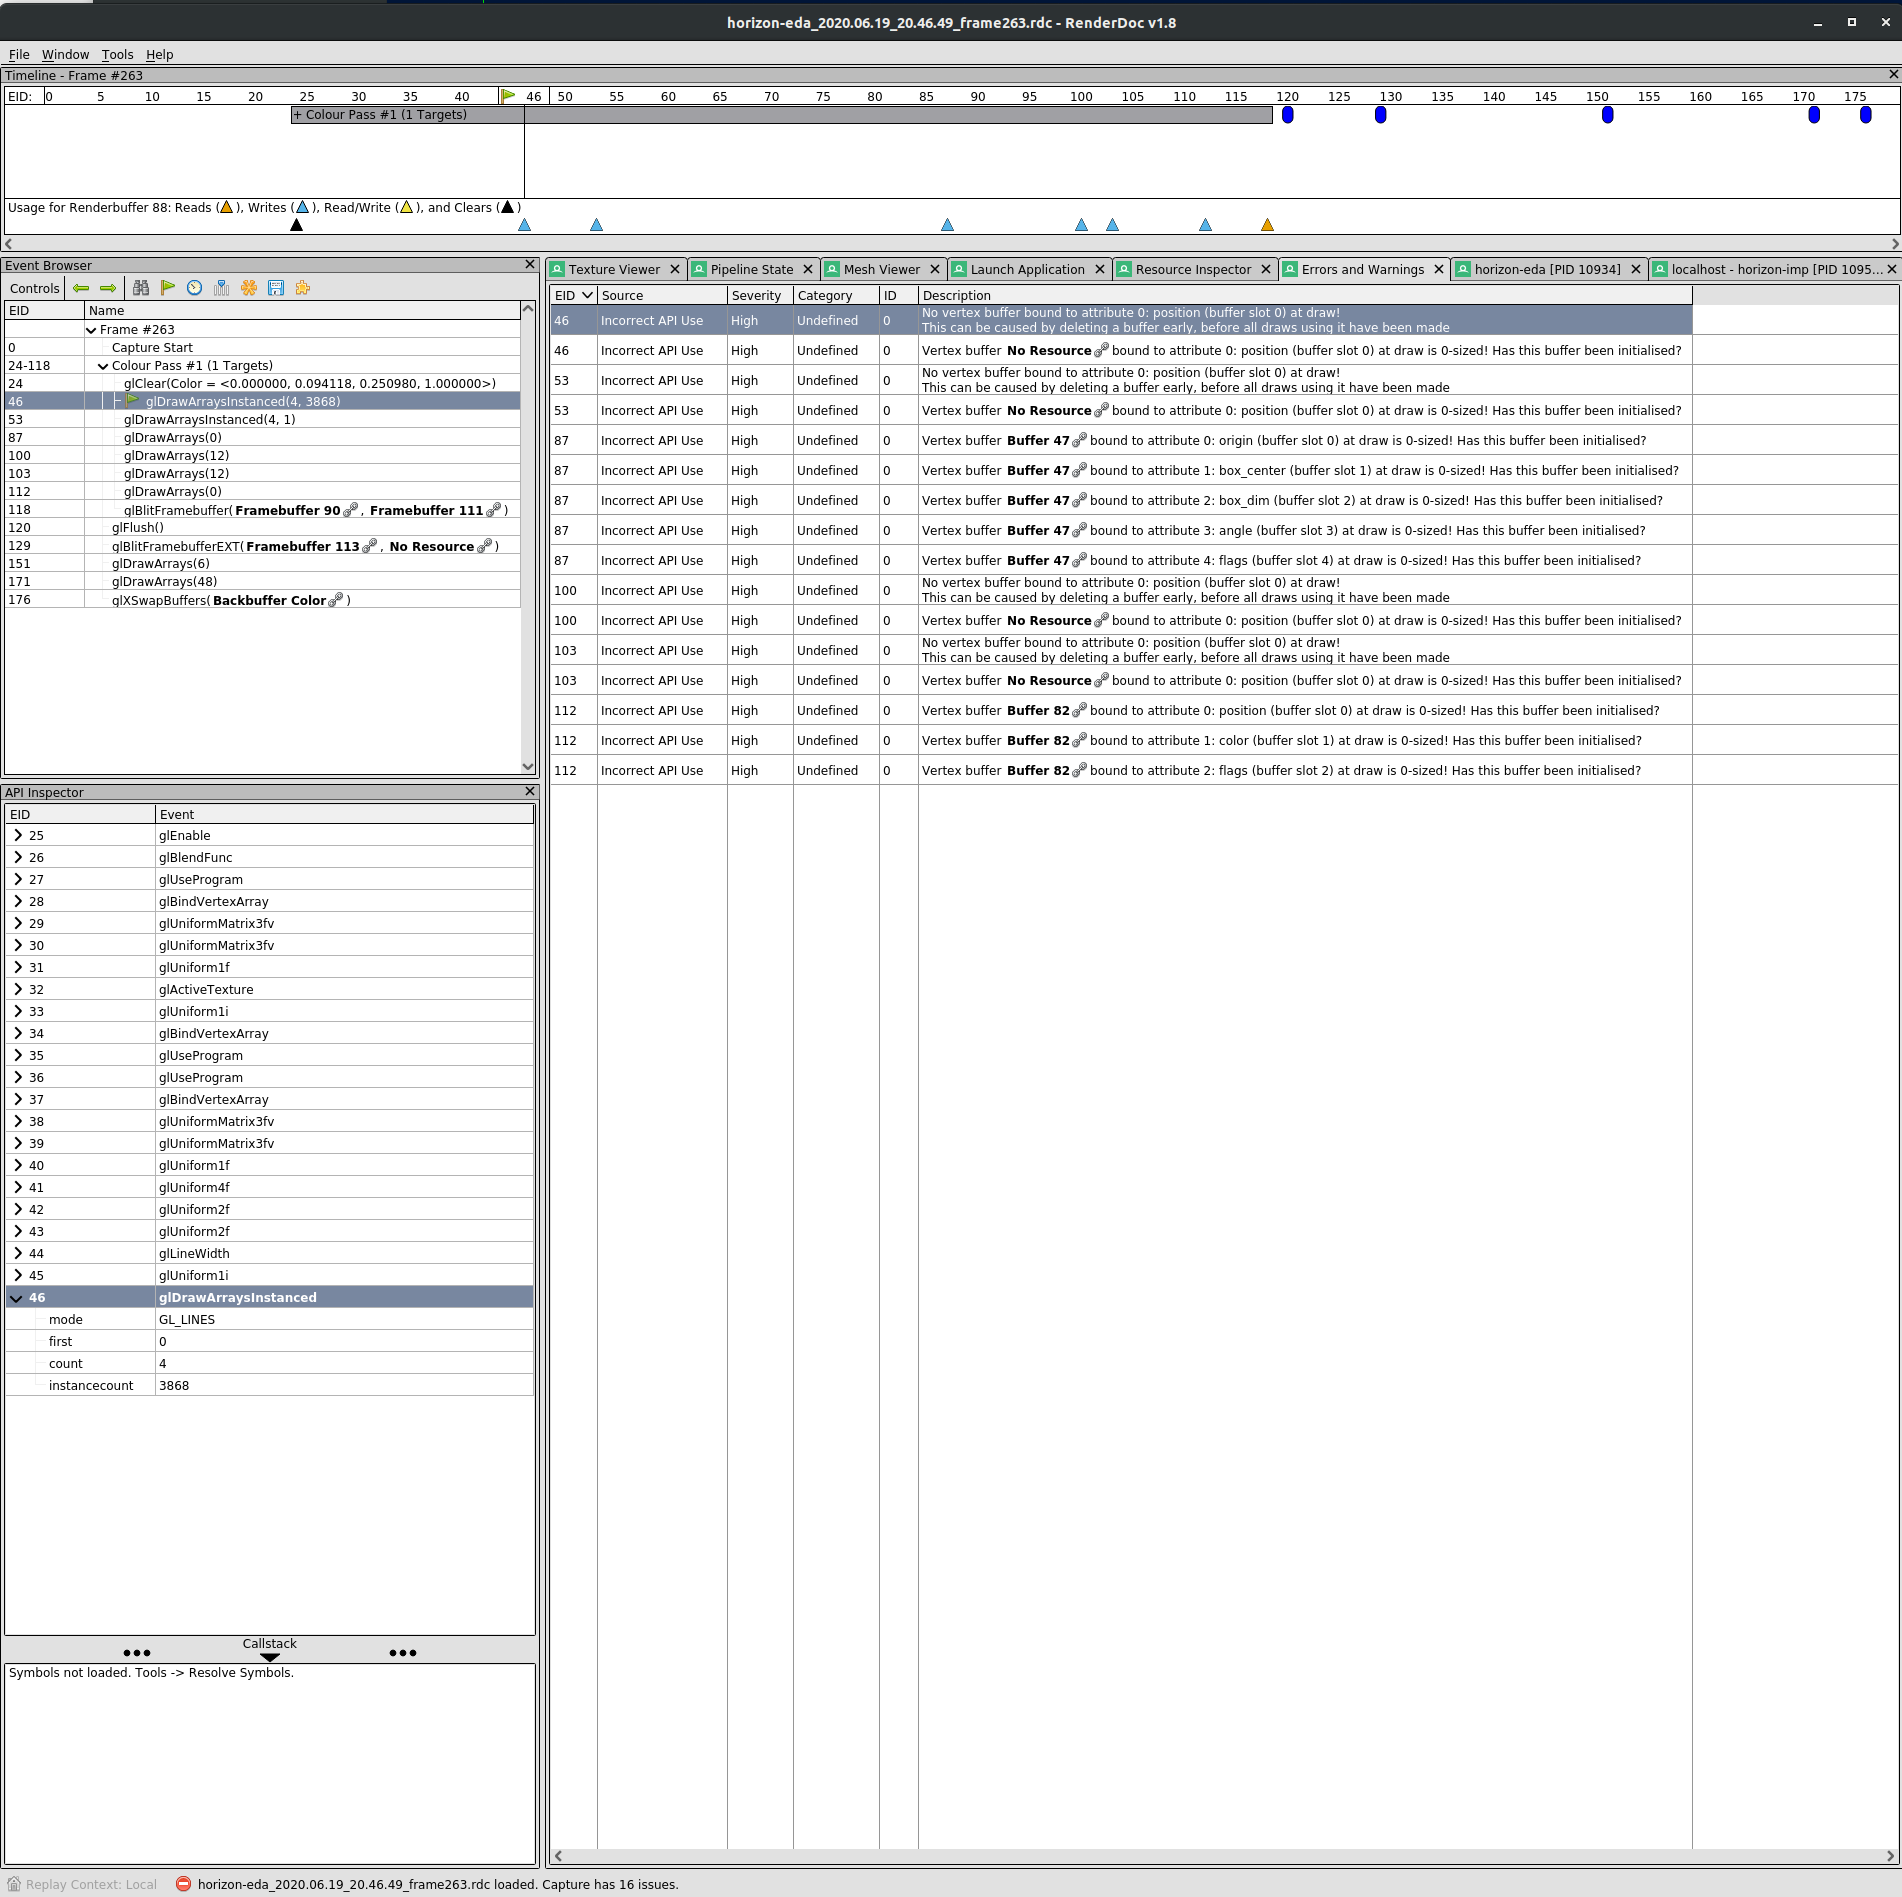Screen dimensions: 1902x1897
Task: Select the EID 87 Buffer 47 error row
Action: (x=1200, y=440)
